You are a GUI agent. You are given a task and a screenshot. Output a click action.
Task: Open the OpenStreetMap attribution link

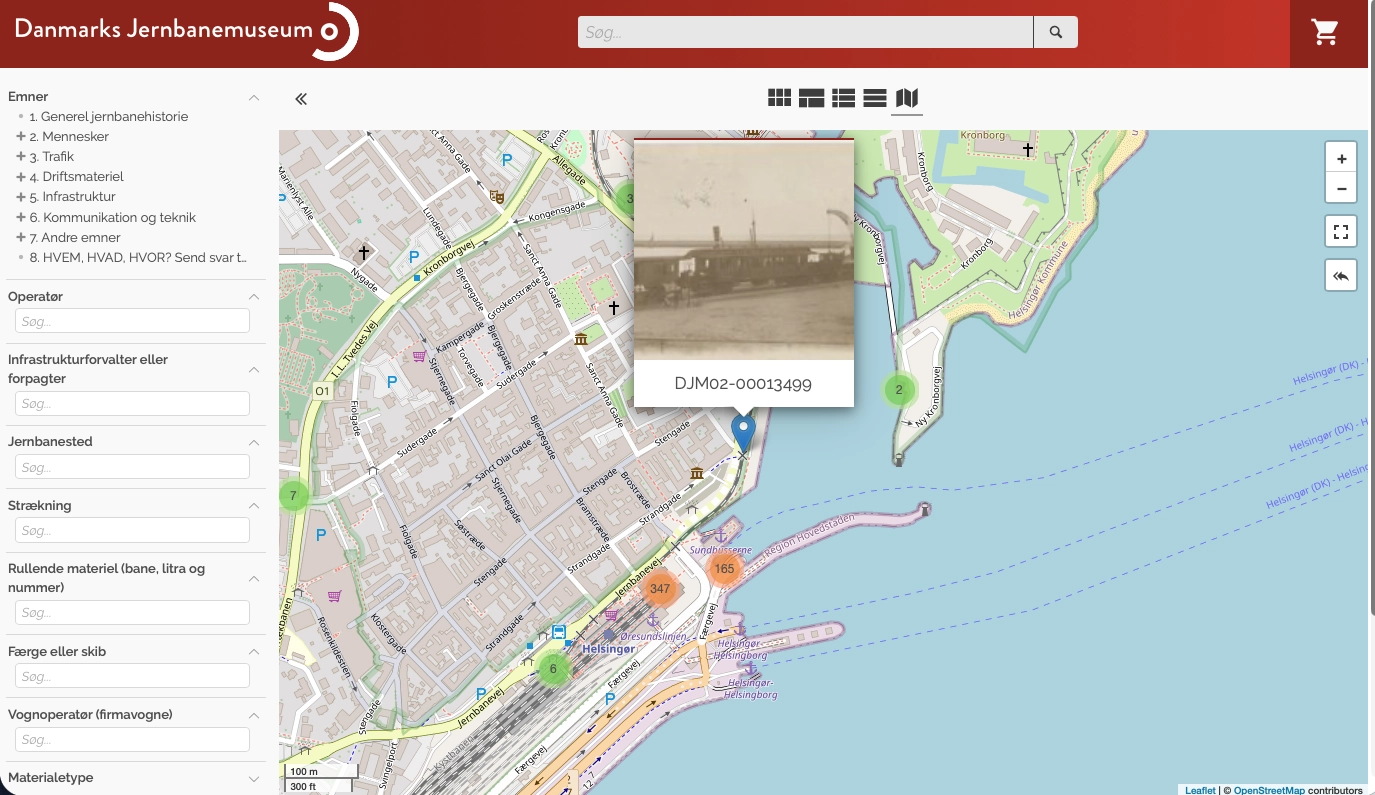click(1270, 790)
